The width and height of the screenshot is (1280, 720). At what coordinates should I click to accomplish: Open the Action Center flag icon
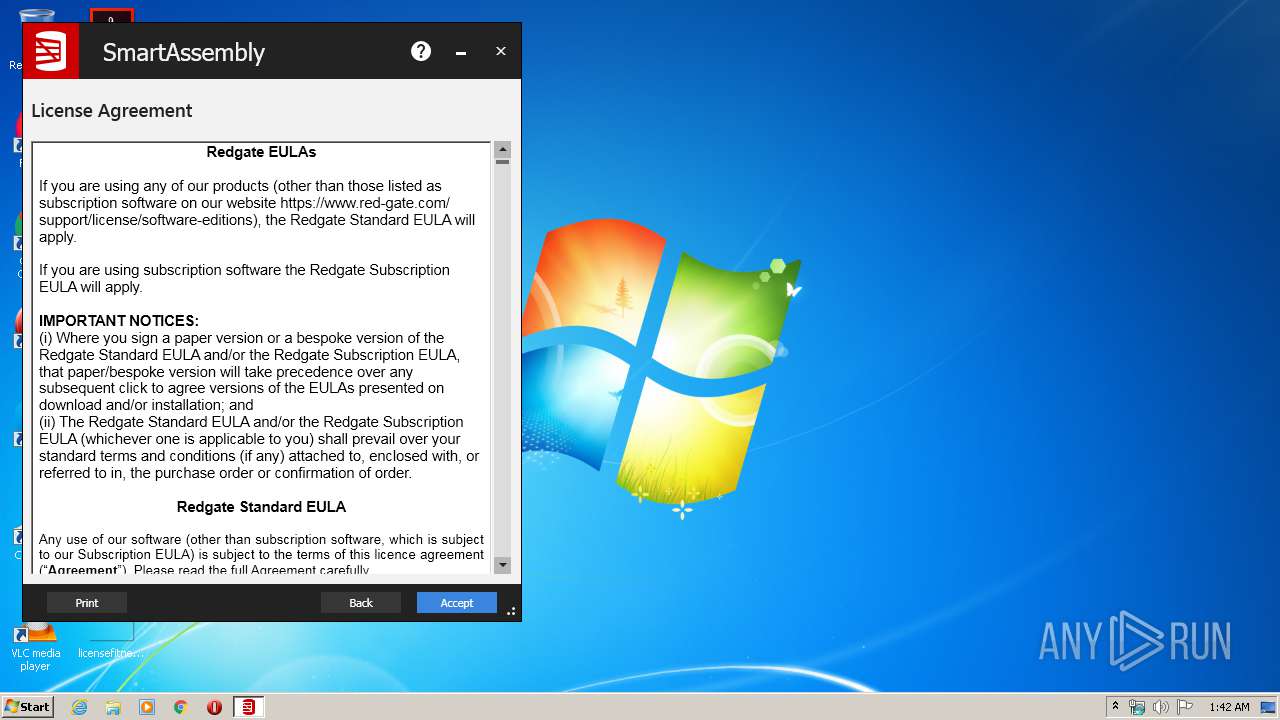point(1184,707)
